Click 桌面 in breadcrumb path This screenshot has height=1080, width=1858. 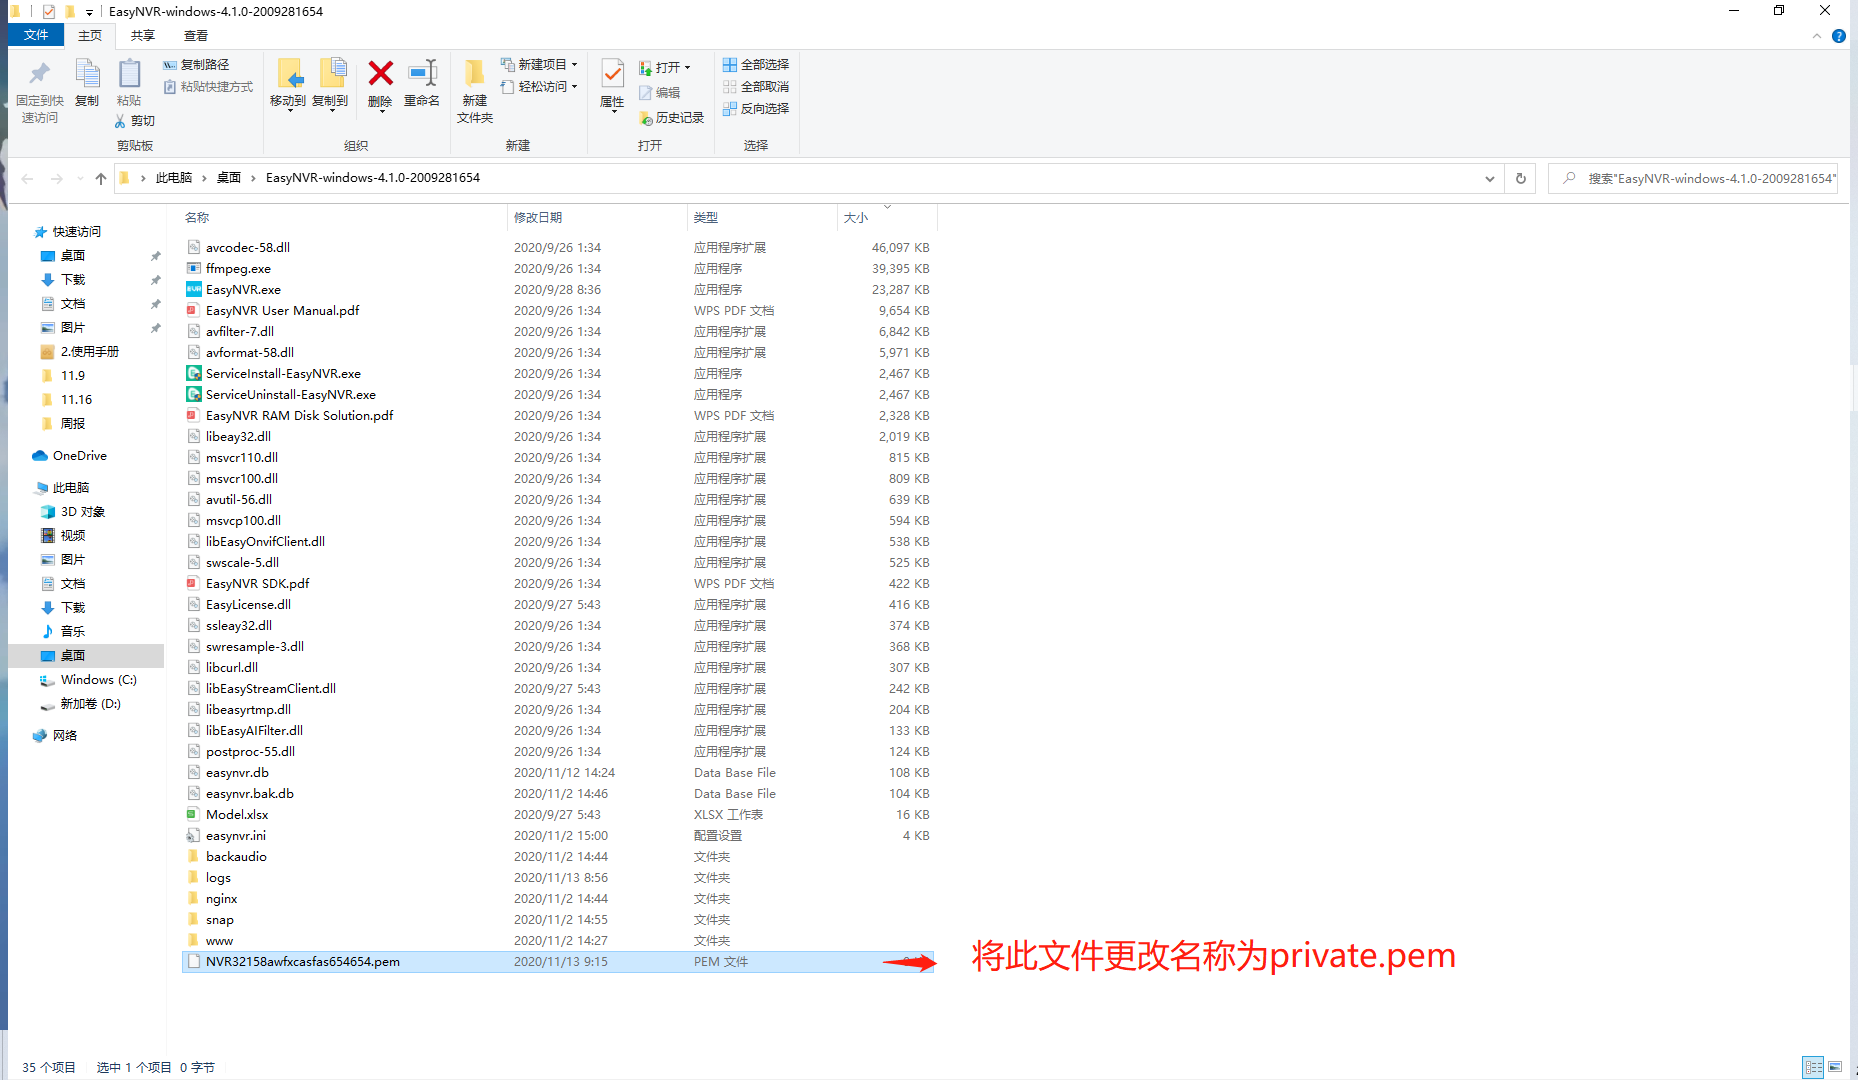(229, 178)
